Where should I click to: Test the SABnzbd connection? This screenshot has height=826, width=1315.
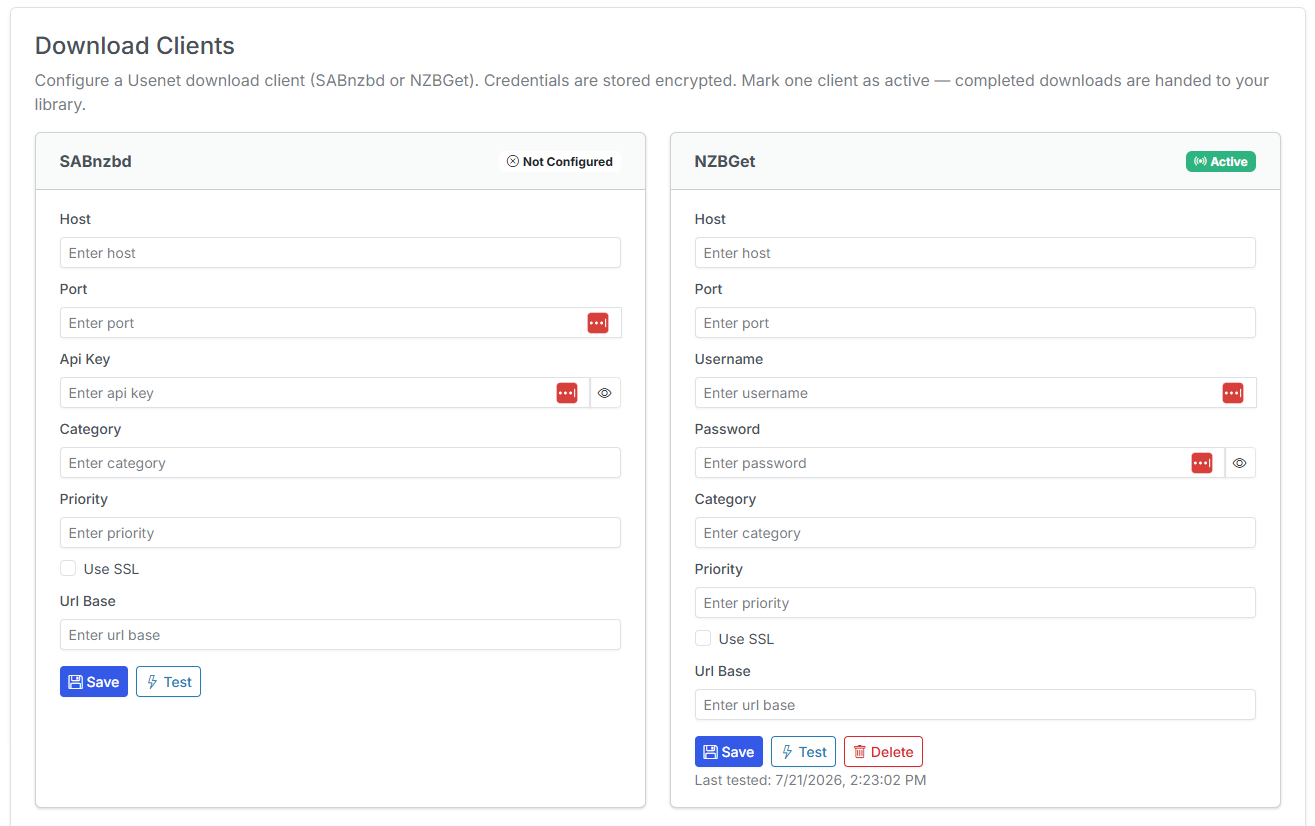tap(168, 682)
